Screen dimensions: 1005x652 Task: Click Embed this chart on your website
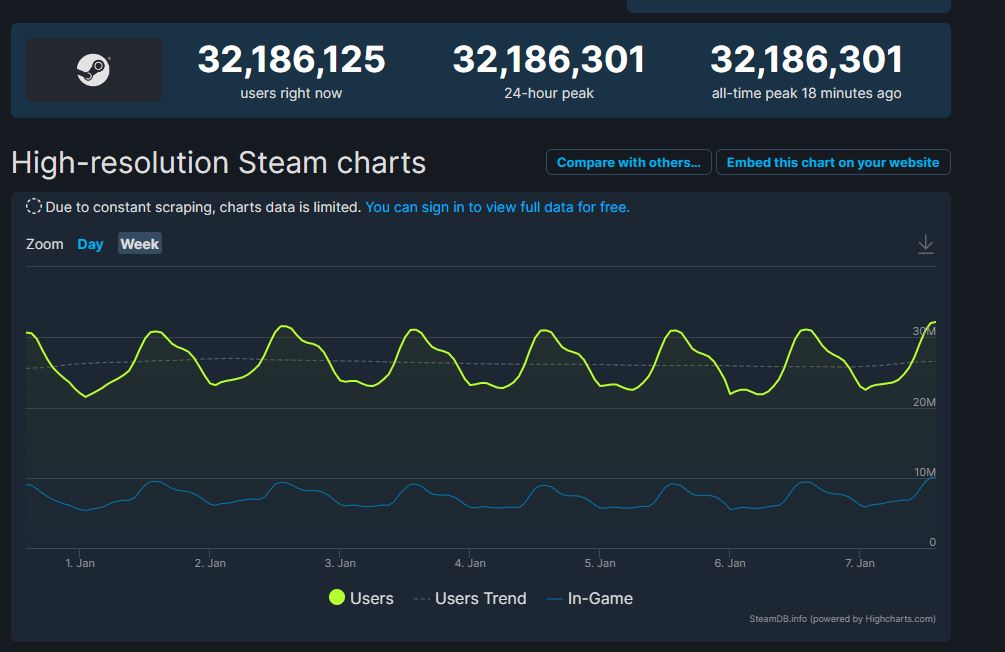pos(833,162)
